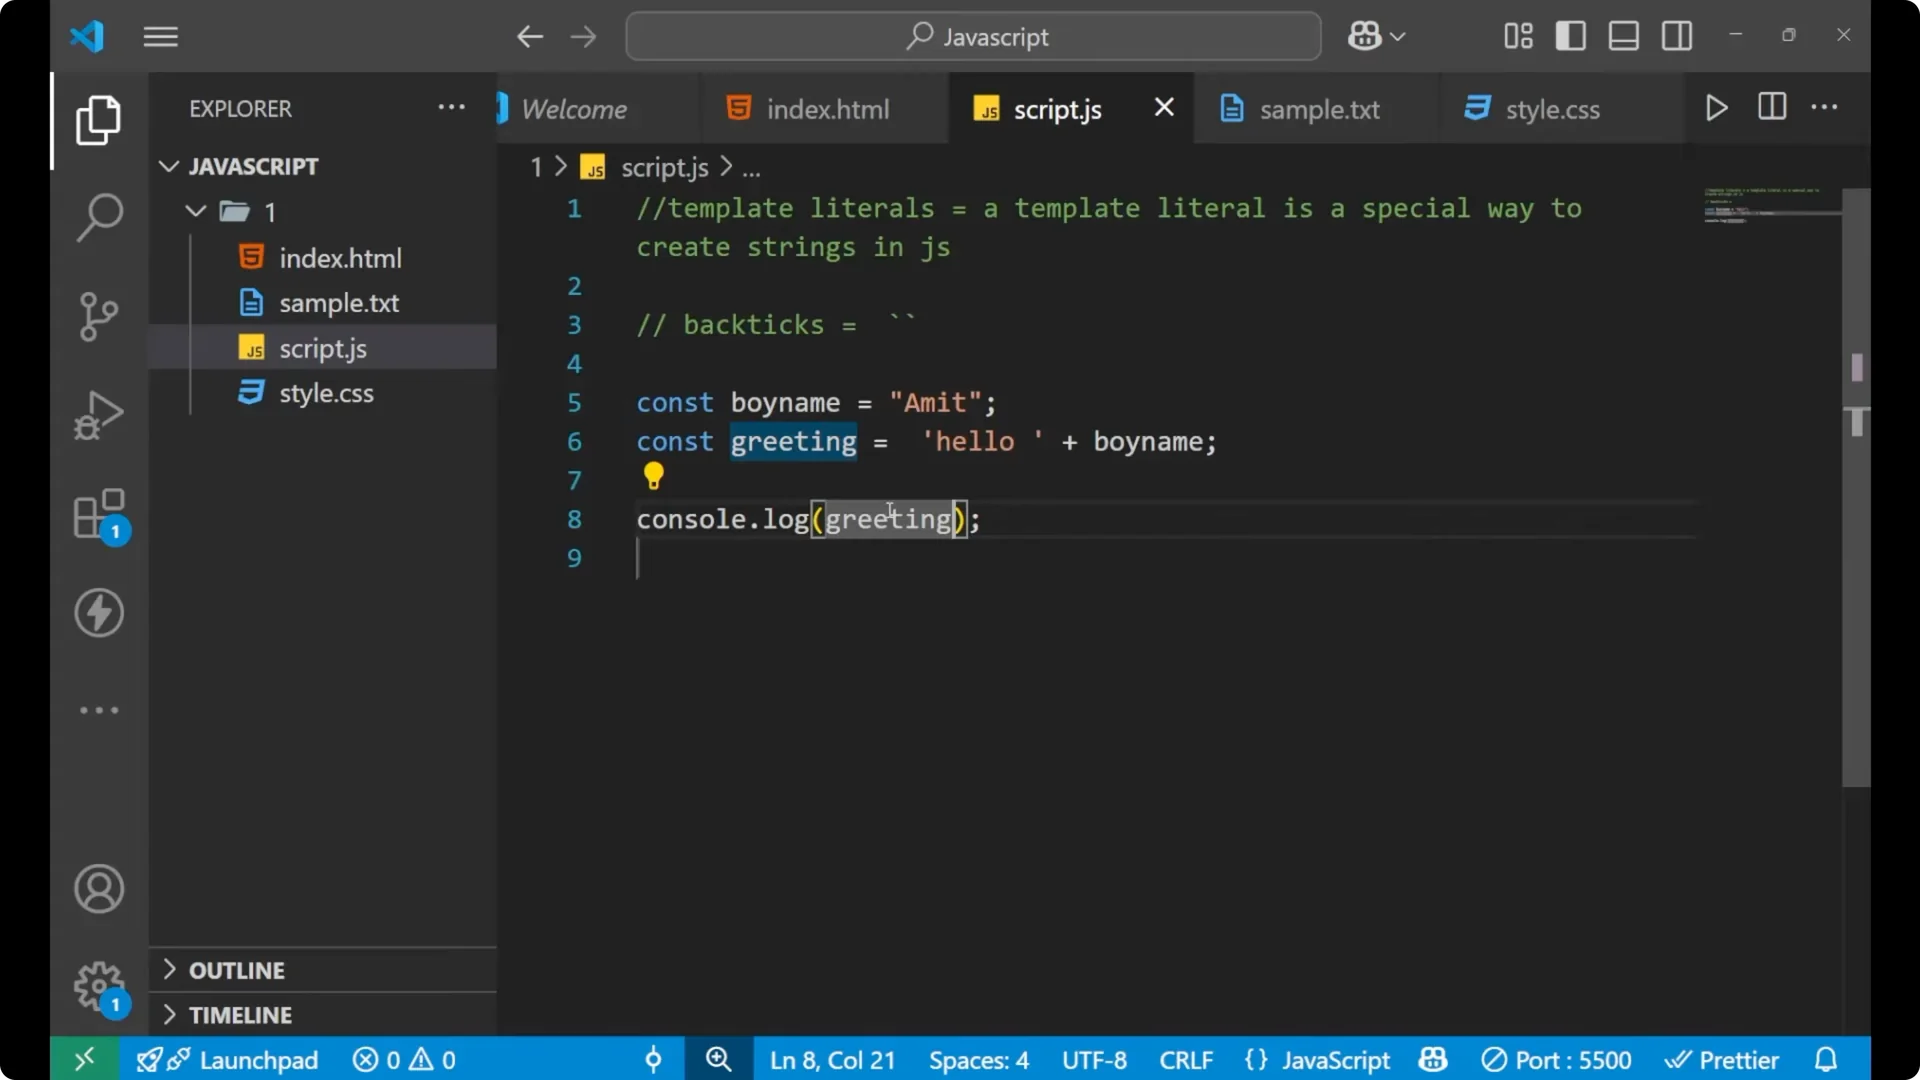Open the notifications bell

click(1826, 1059)
